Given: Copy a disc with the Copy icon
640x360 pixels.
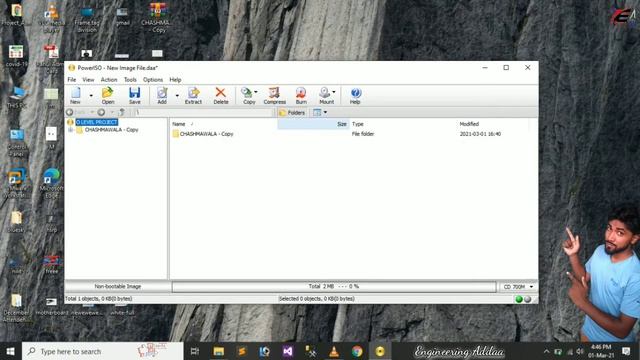Looking at the screenshot, I should 248,96.
